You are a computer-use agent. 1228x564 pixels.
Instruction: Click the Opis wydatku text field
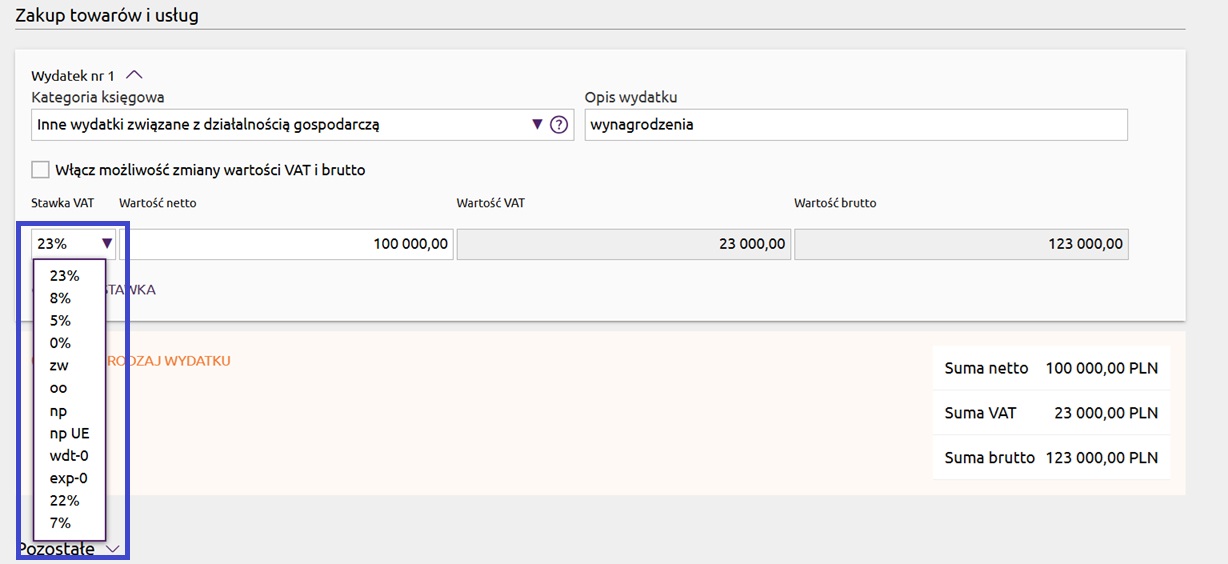pos(855,125)
